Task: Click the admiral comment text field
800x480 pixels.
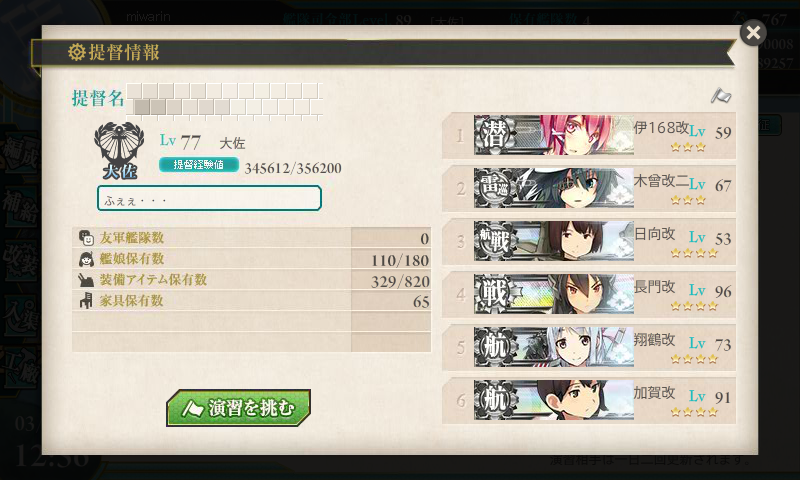Action: click(x=209, y=198)
